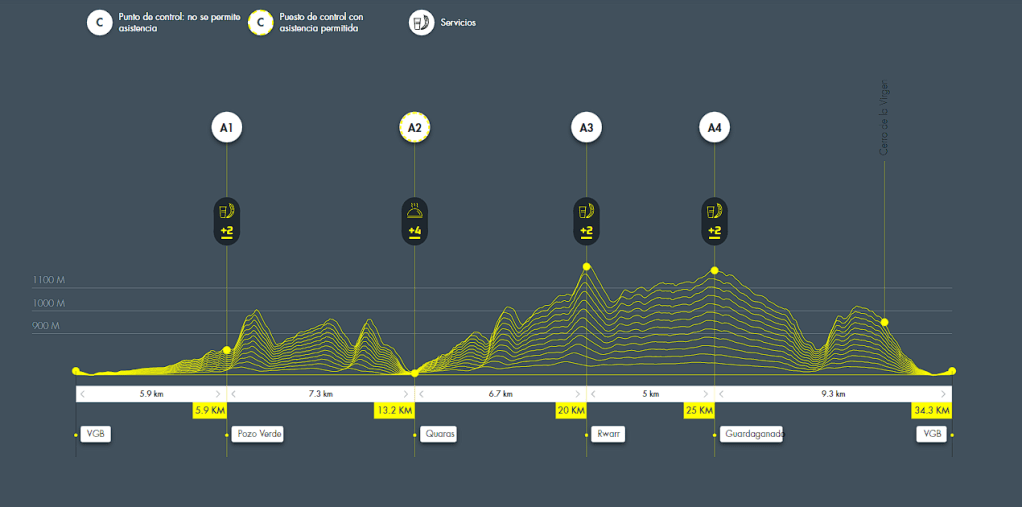Open the A4 checkpoint marker
The width and height of the screenshot is (1022, 507).
(714, 128)
